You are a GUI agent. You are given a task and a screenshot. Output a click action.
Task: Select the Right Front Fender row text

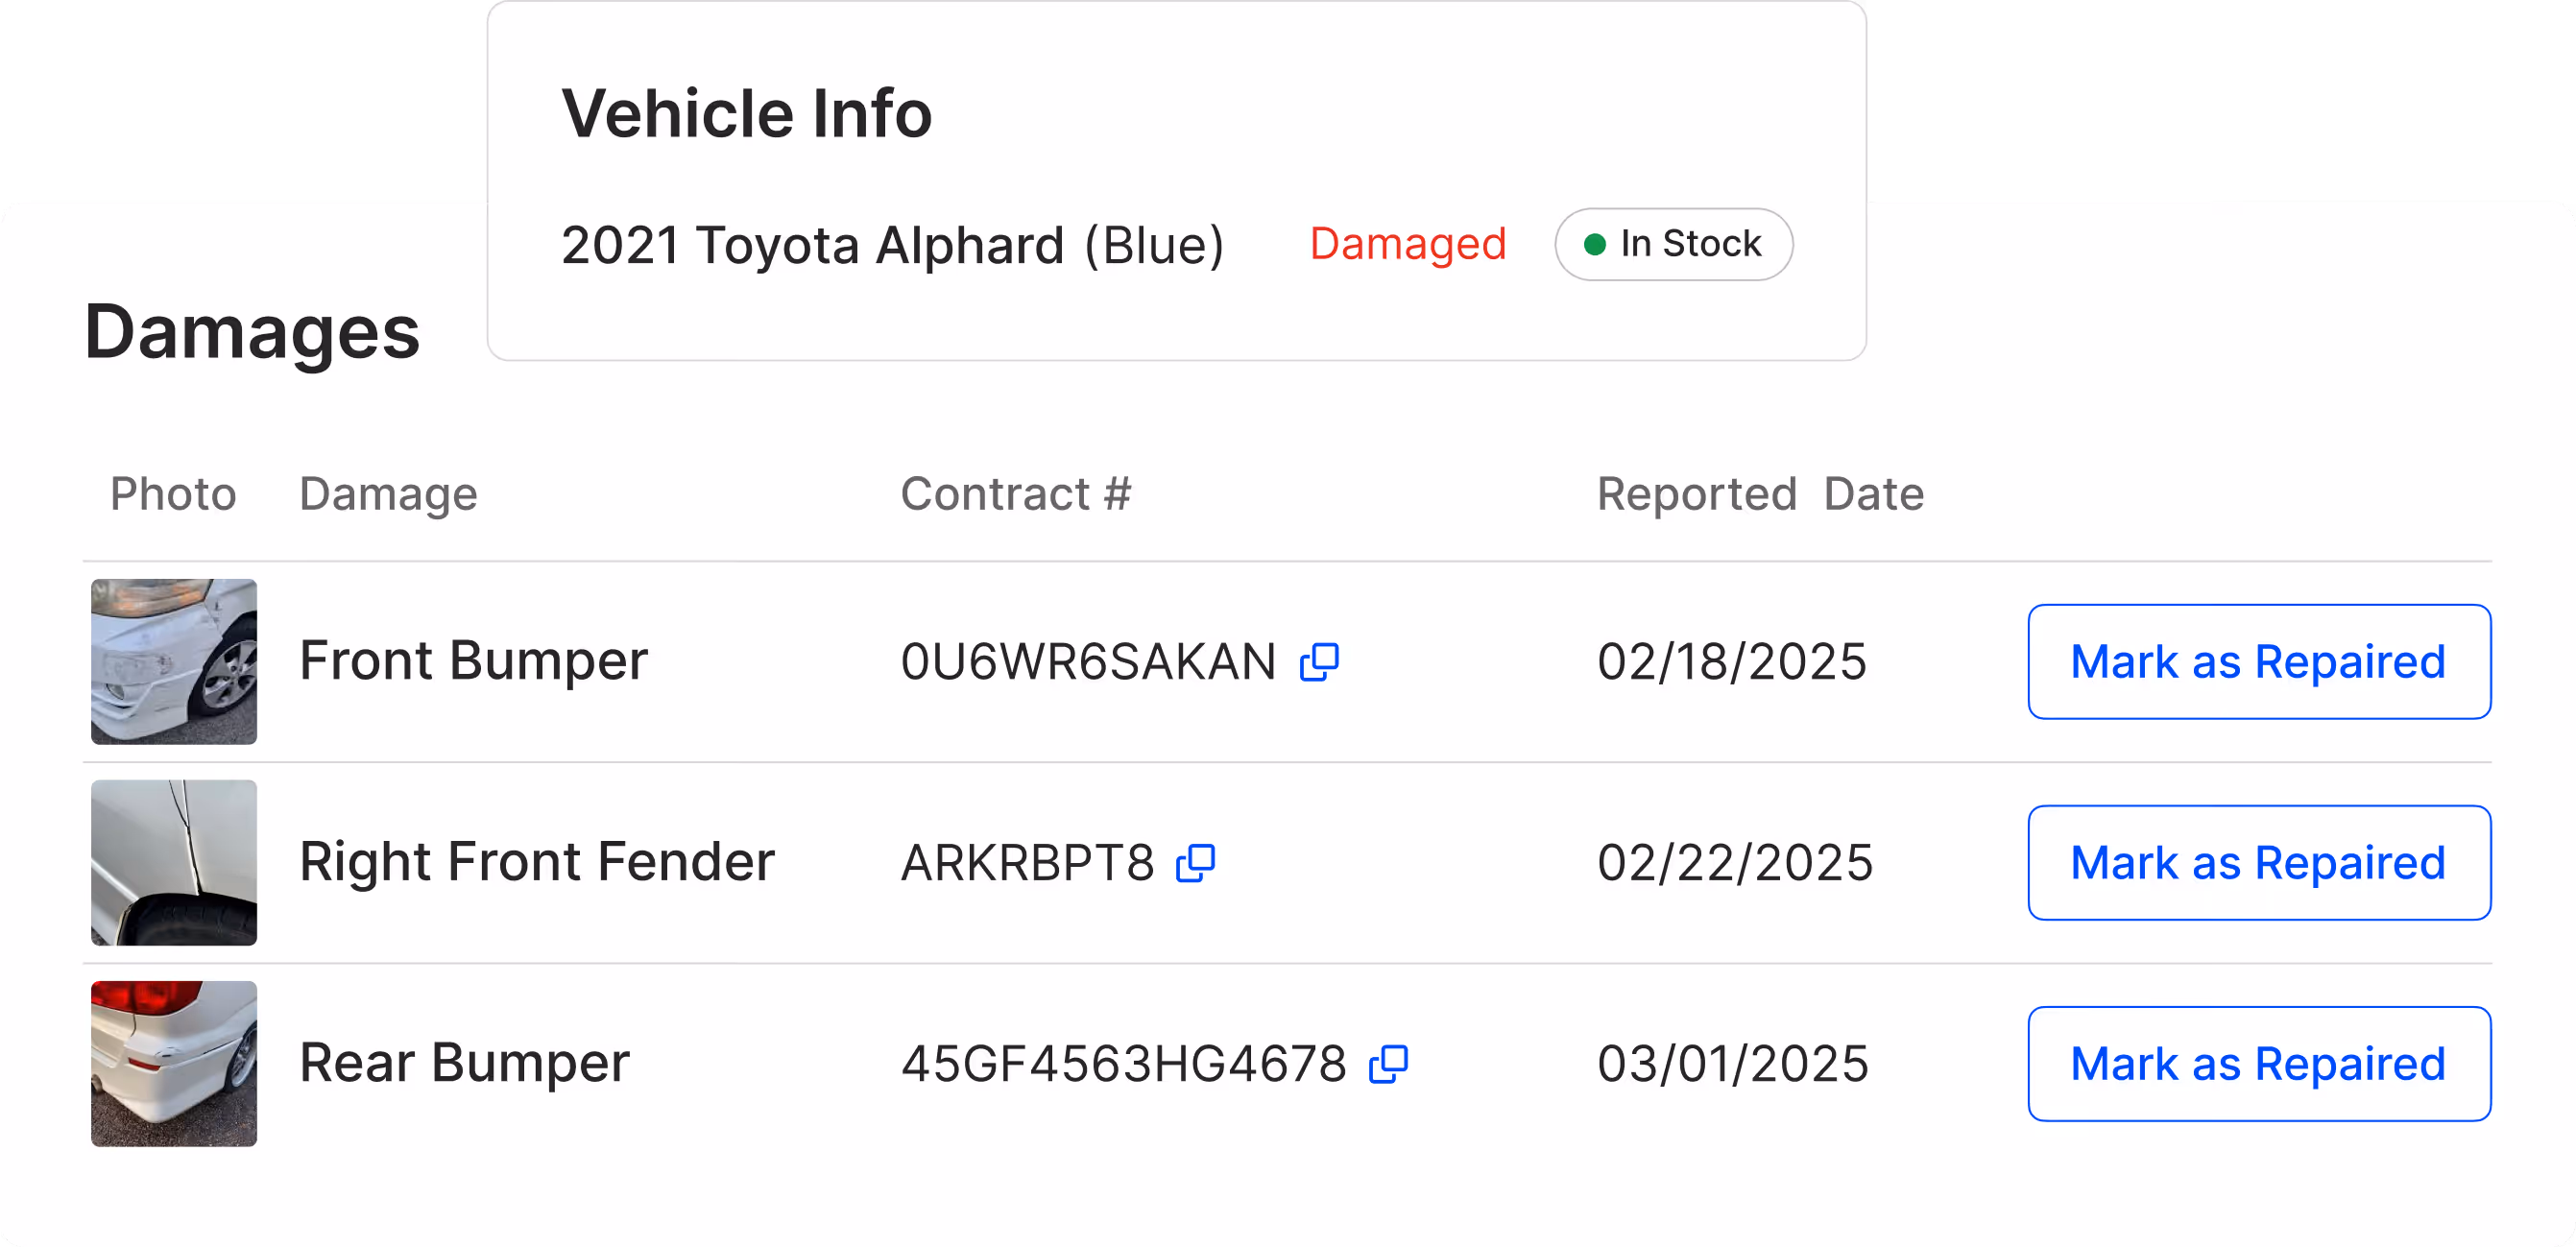coord(537,862)
